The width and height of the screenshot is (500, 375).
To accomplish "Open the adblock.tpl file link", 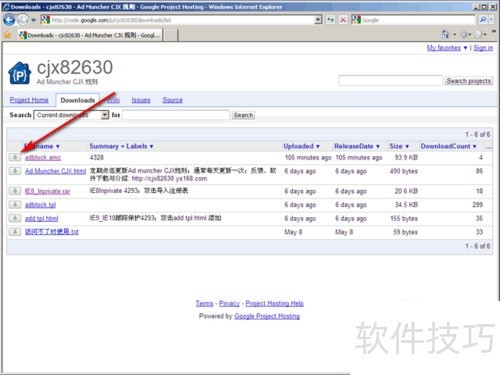I will (x=40, y=205).
